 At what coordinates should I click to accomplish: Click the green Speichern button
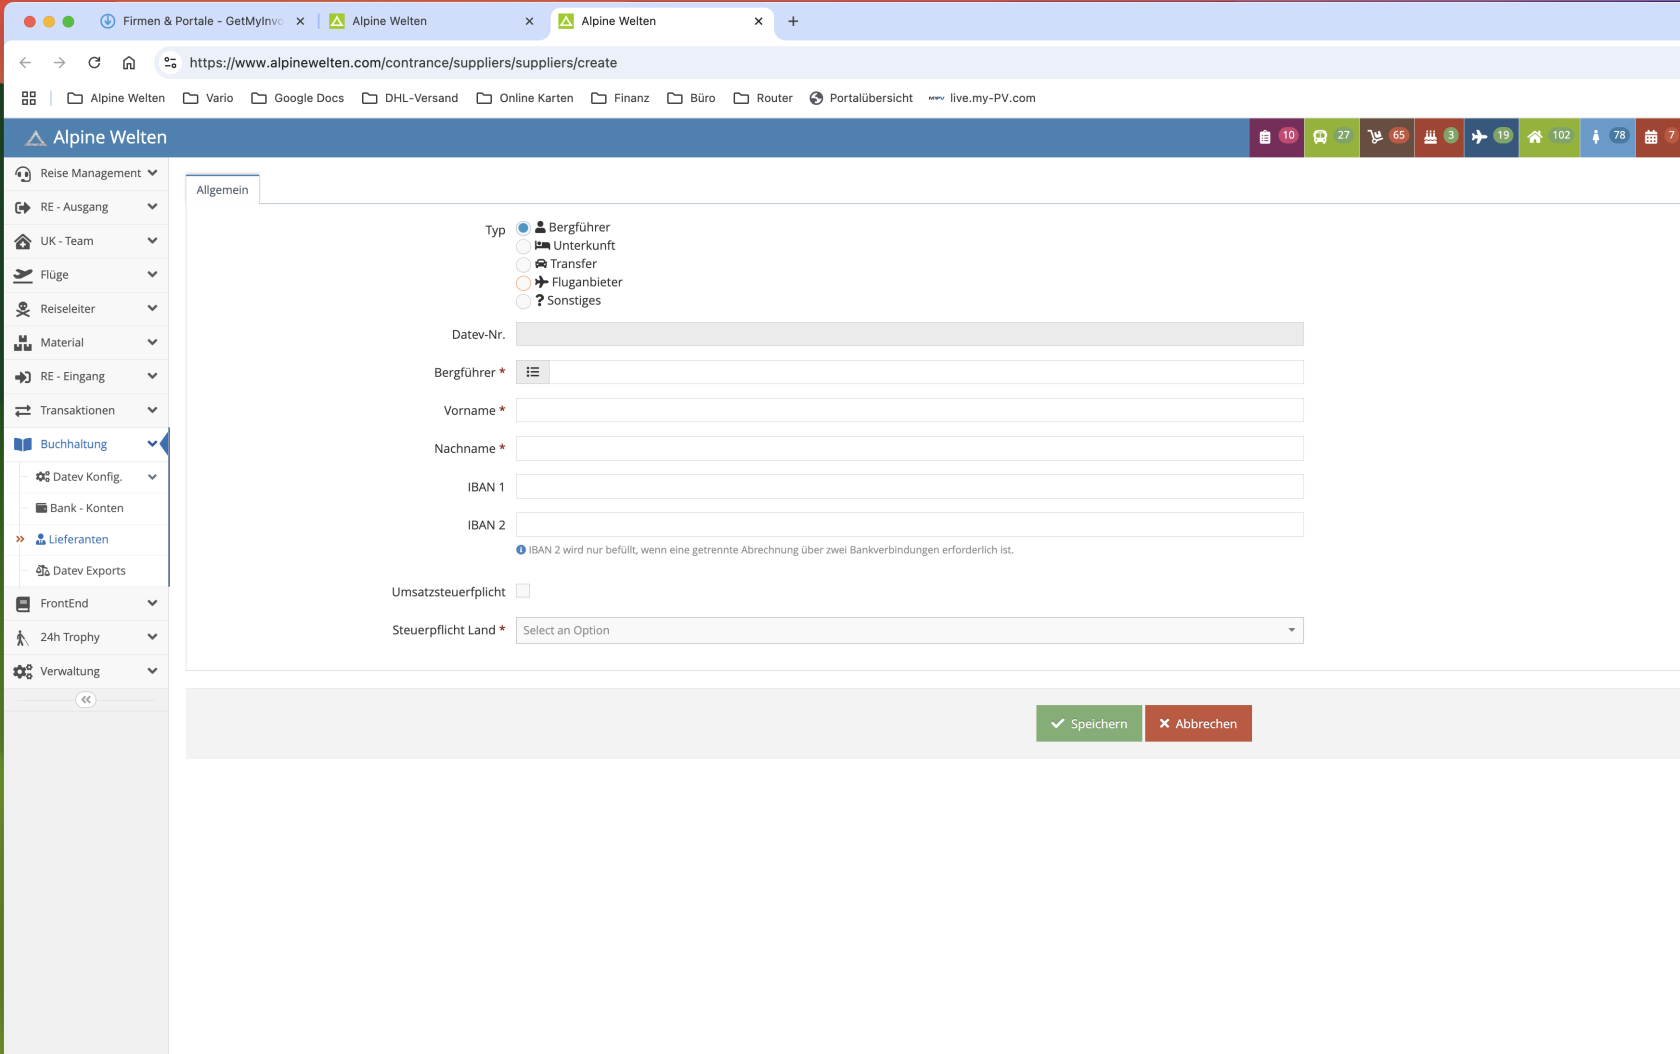[1088, 723]
